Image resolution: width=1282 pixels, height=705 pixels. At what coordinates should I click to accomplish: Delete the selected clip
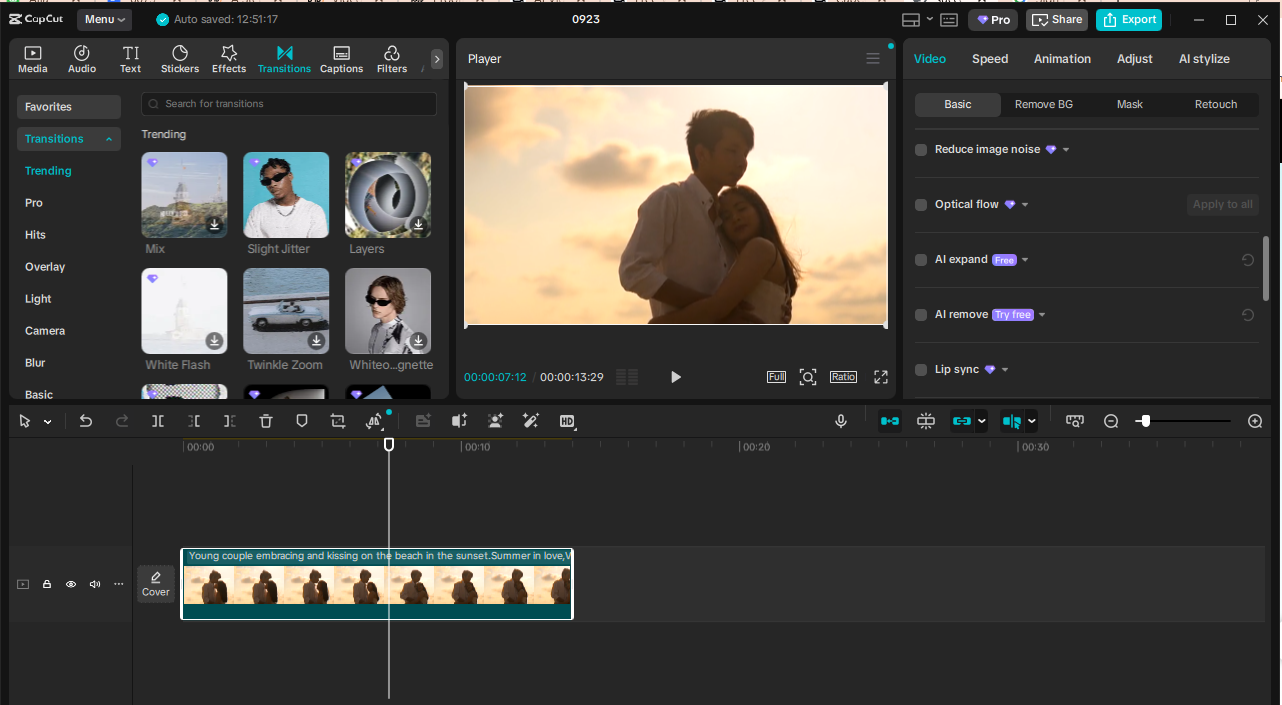point(265,421)
